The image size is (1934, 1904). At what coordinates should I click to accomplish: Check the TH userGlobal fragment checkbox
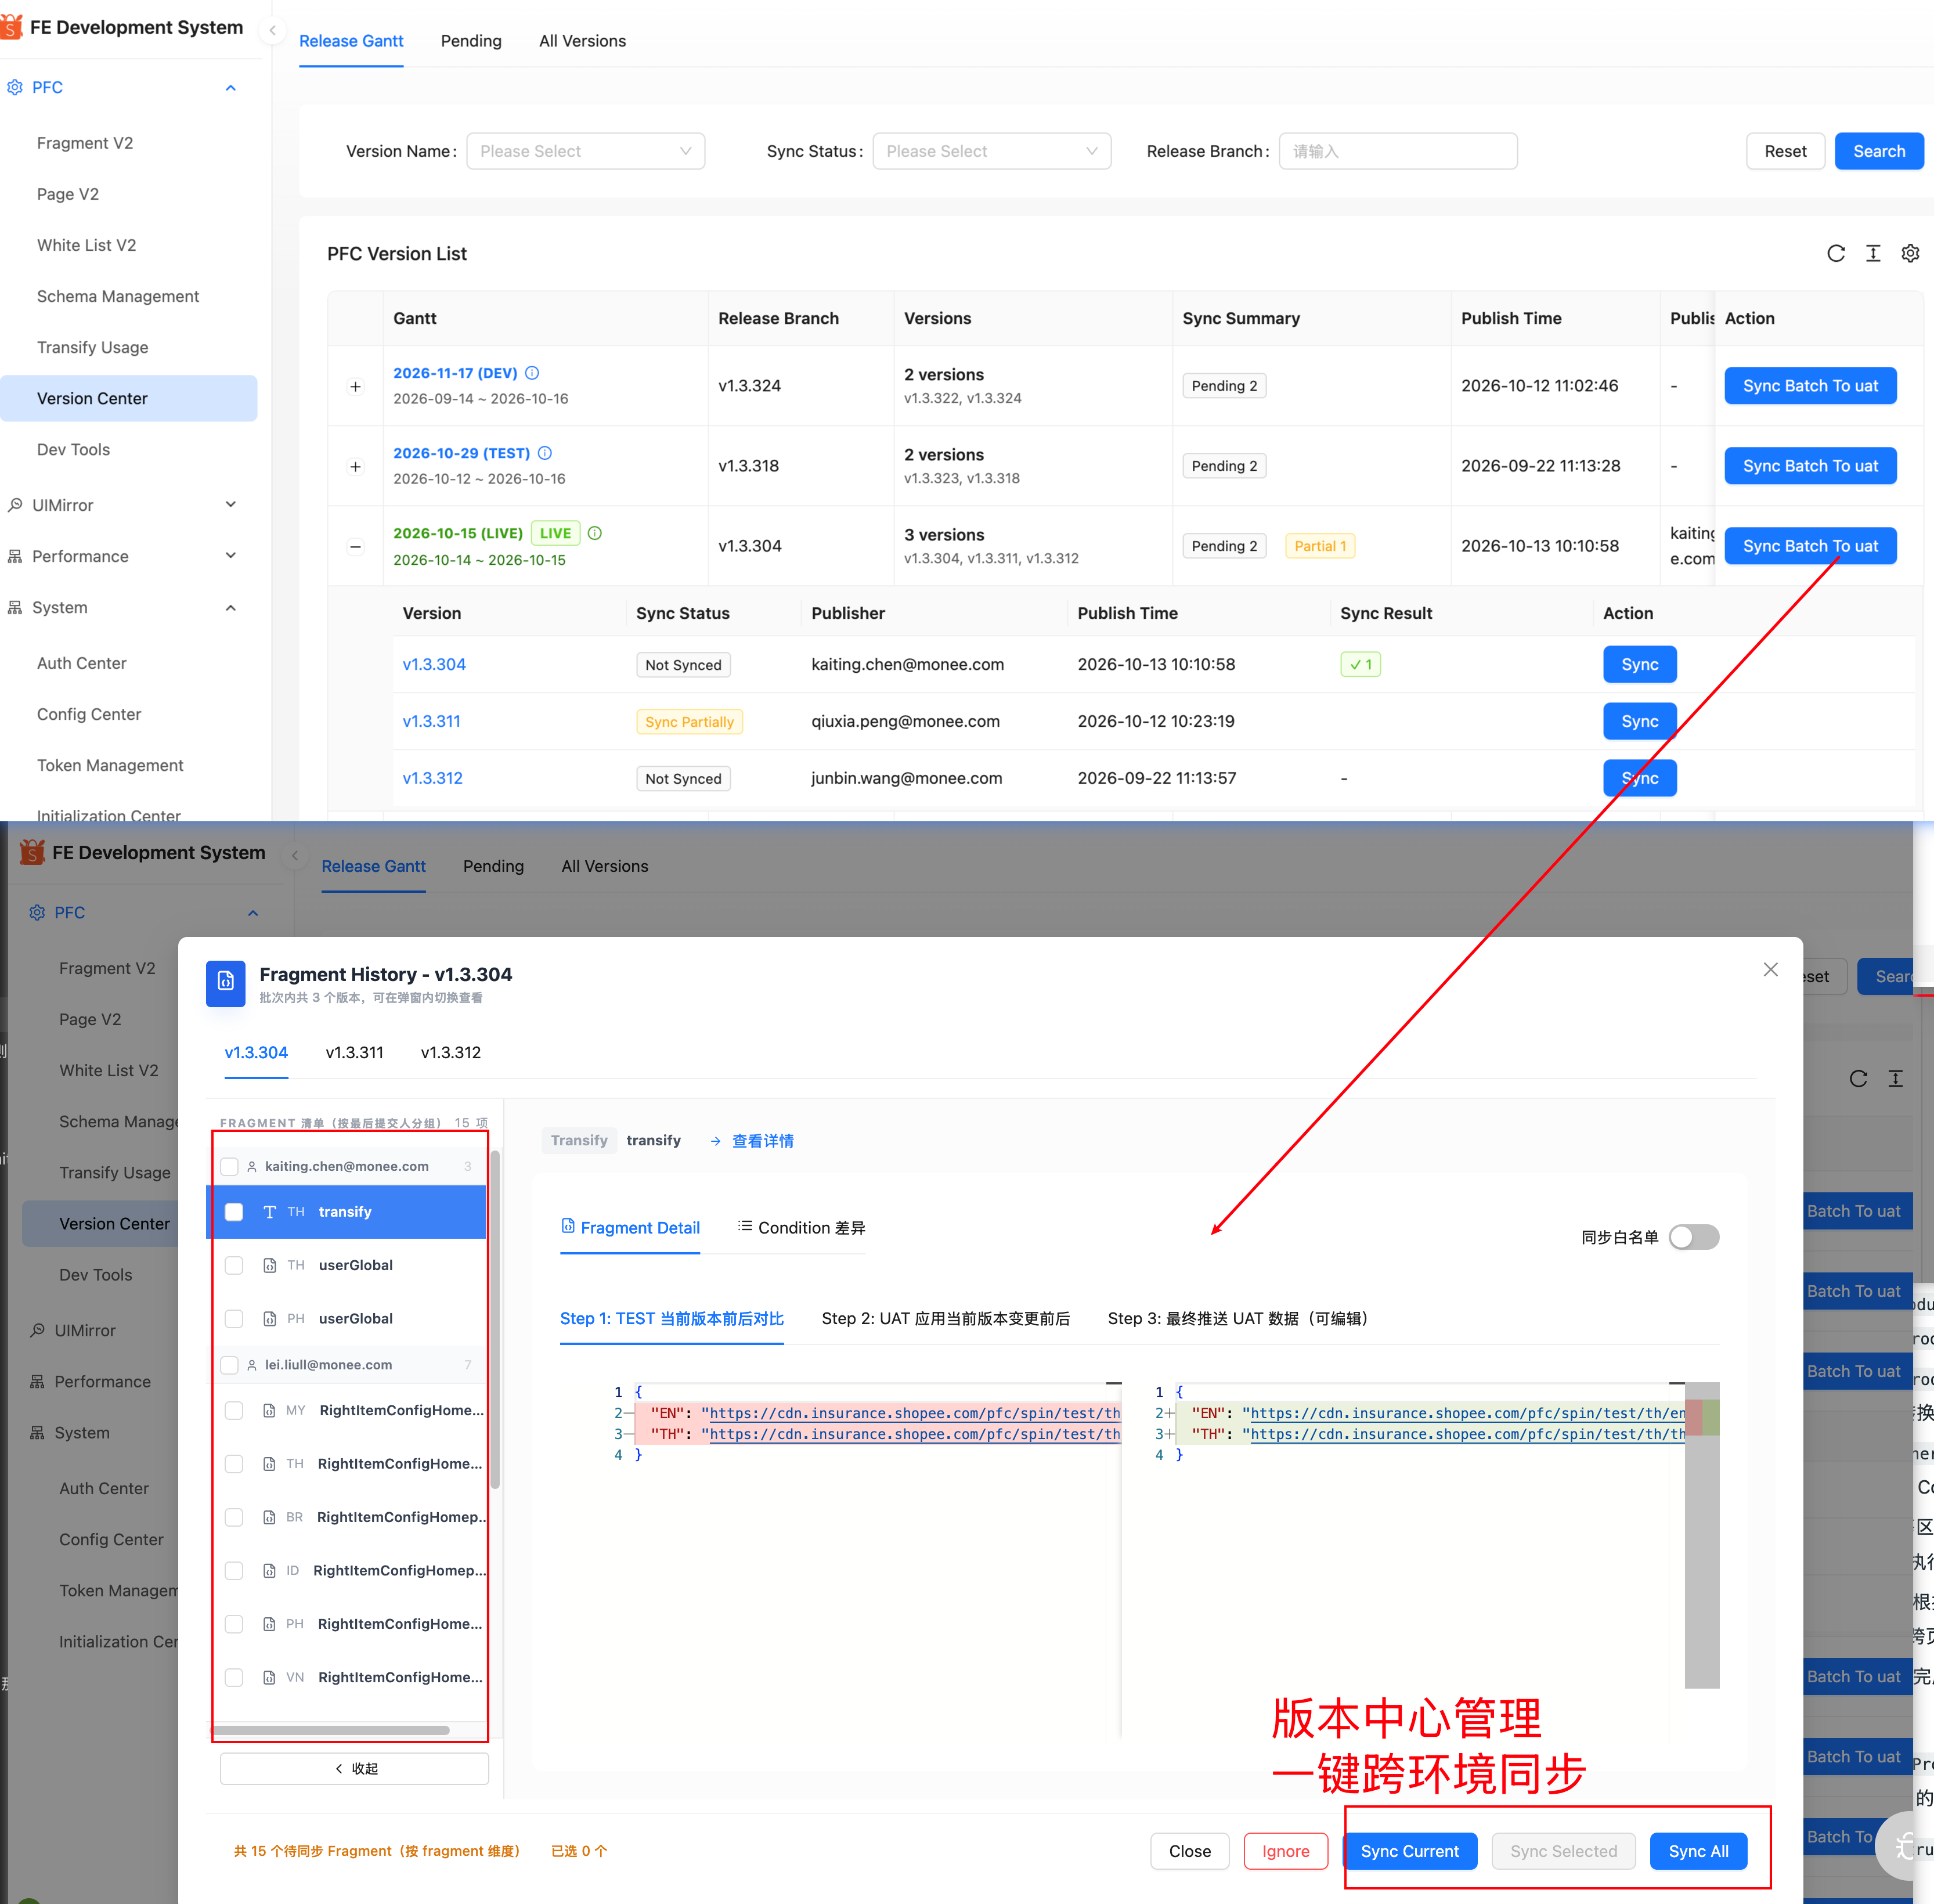[234, 1265]
